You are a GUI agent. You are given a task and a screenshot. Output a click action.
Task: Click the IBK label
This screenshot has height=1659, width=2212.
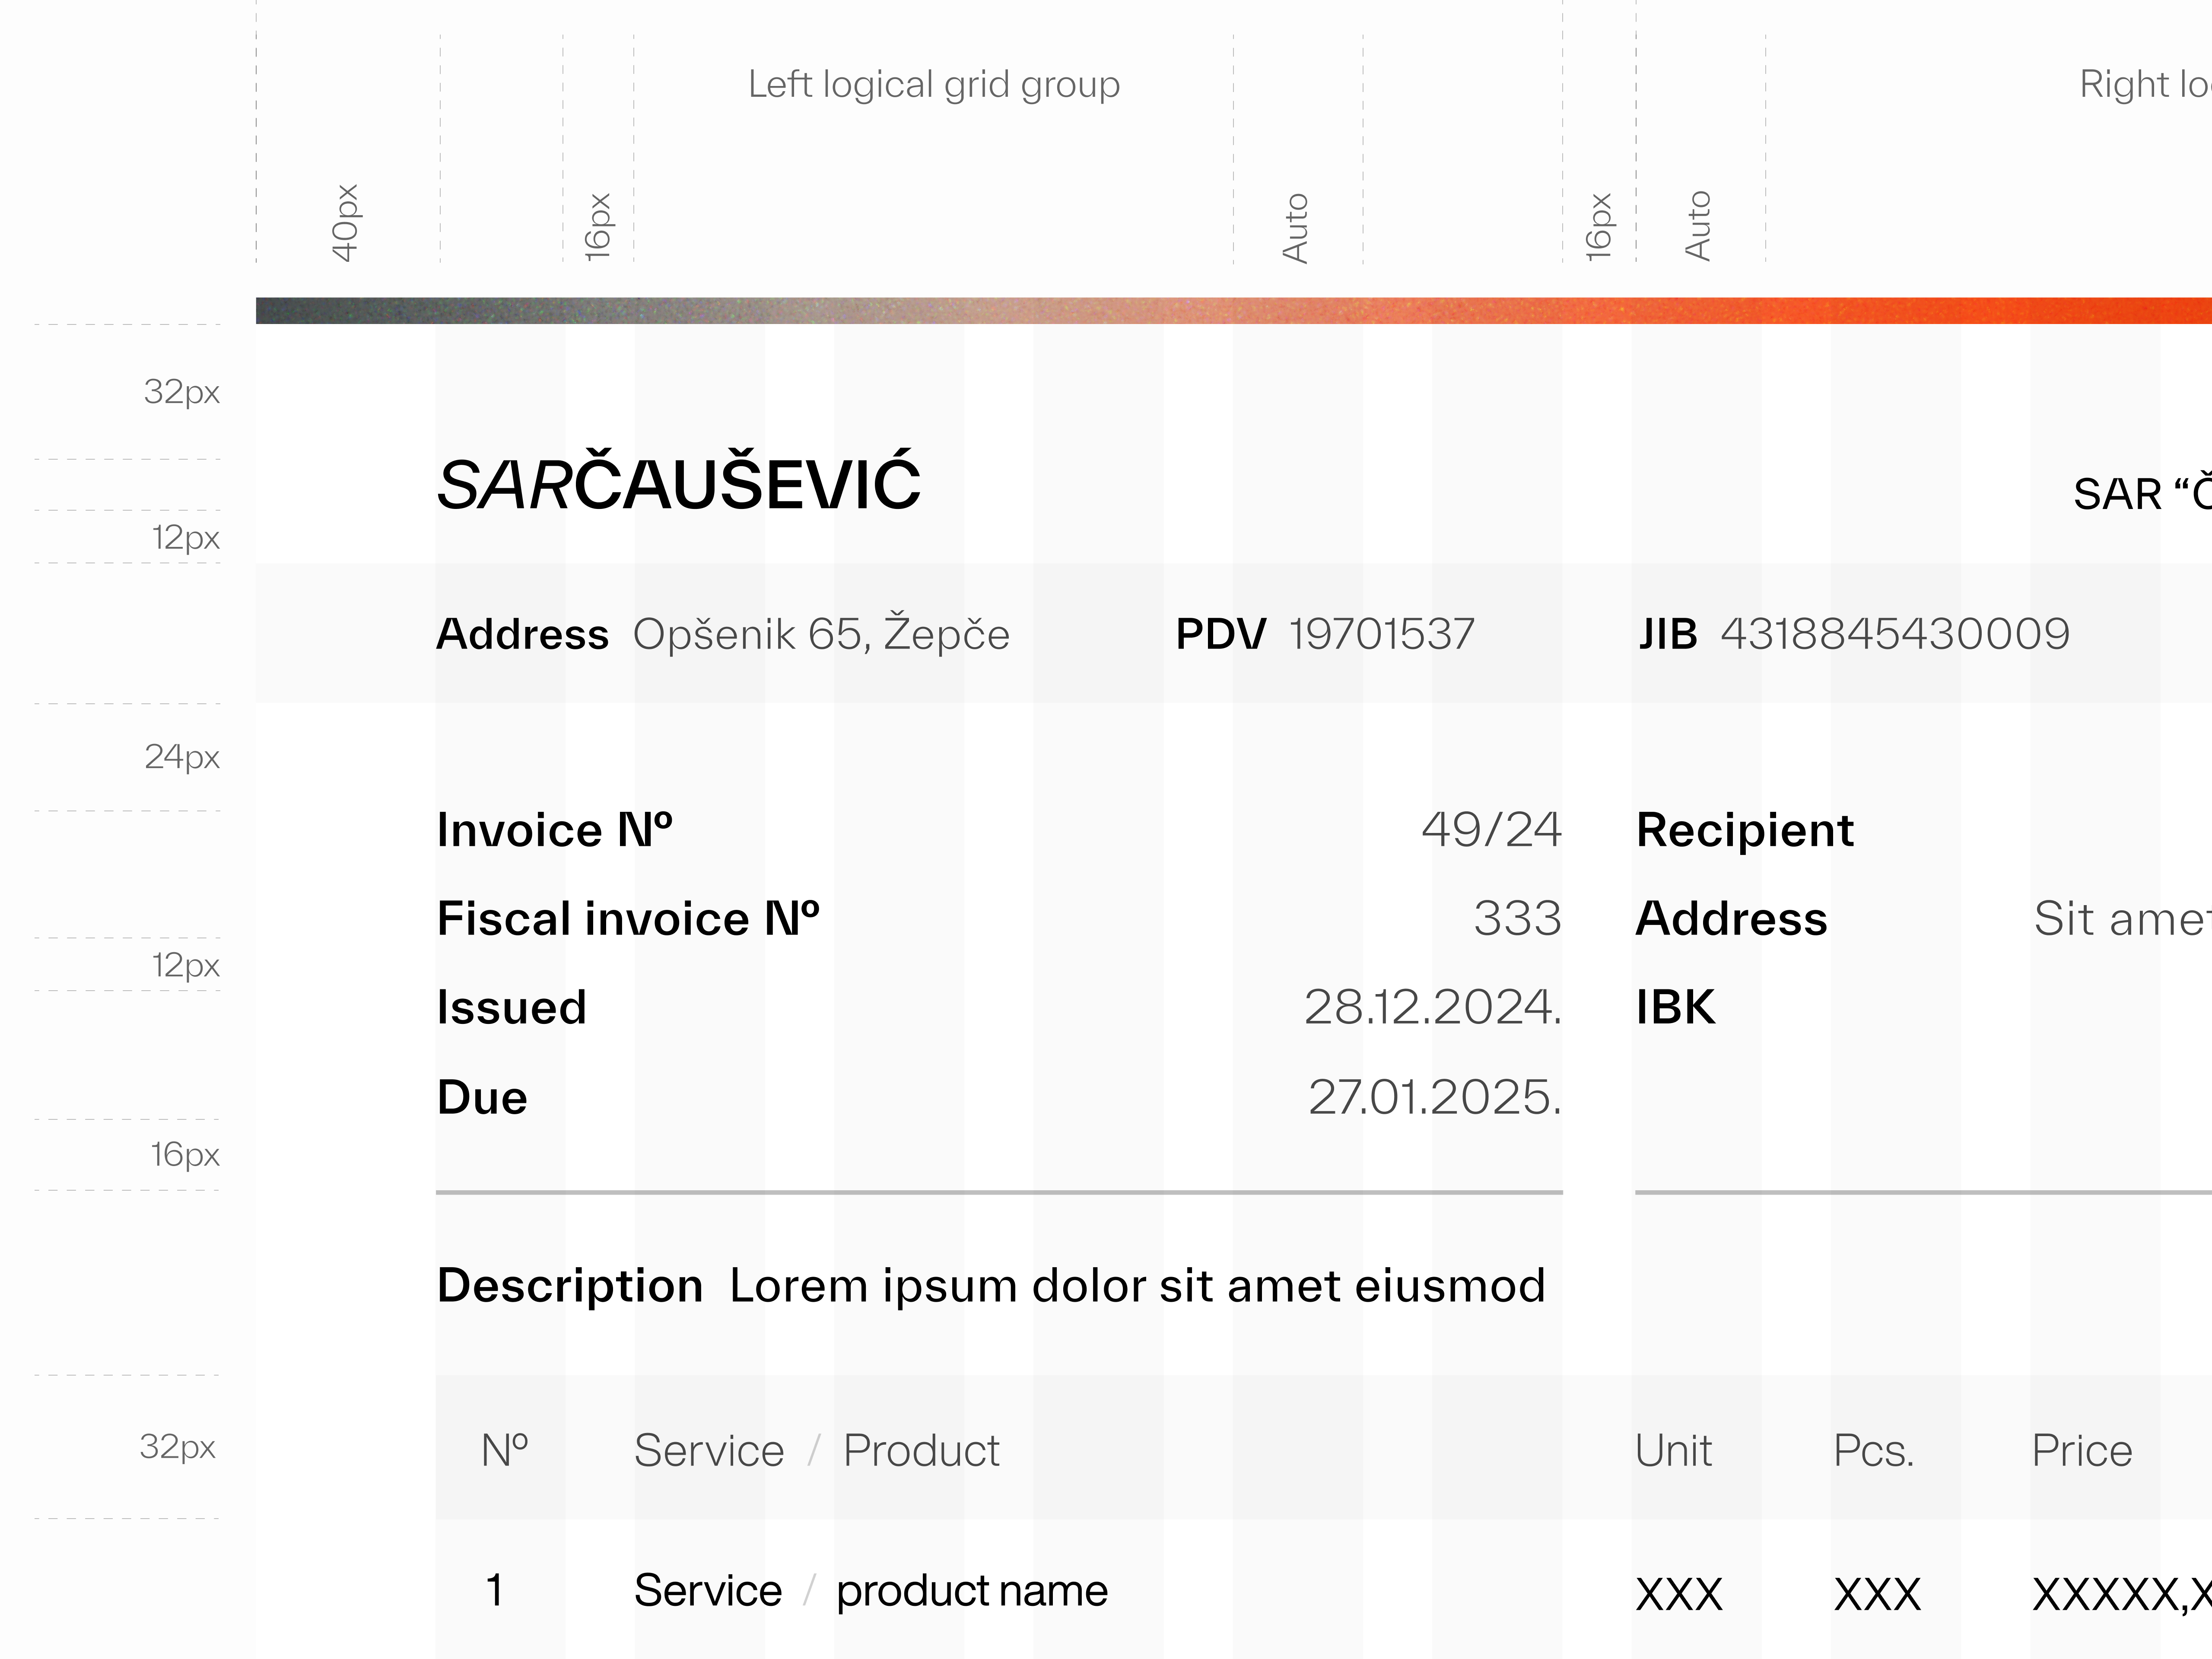point(1675,1007)
